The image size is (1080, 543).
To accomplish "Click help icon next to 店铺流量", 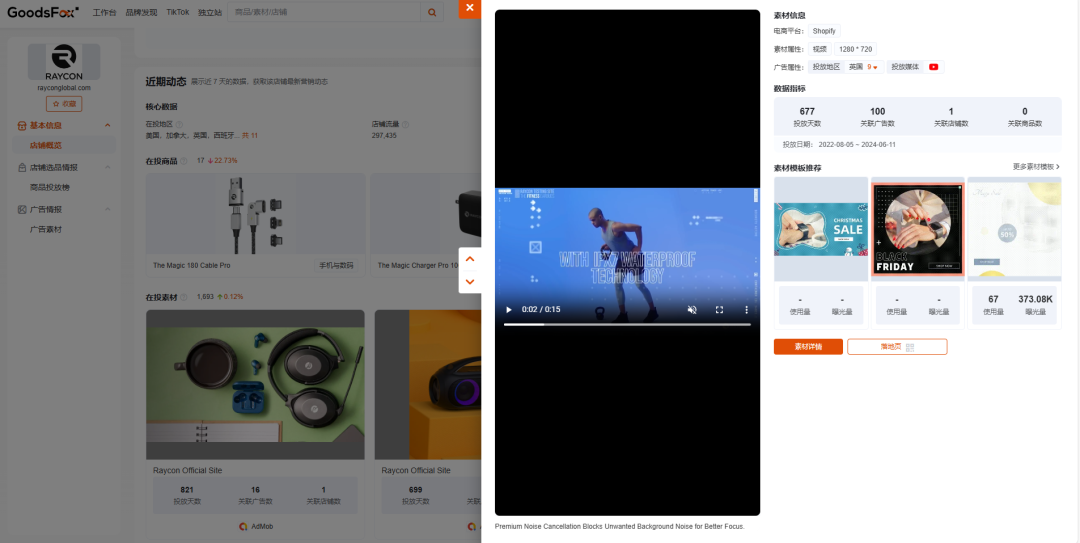I will coord(405,125).
